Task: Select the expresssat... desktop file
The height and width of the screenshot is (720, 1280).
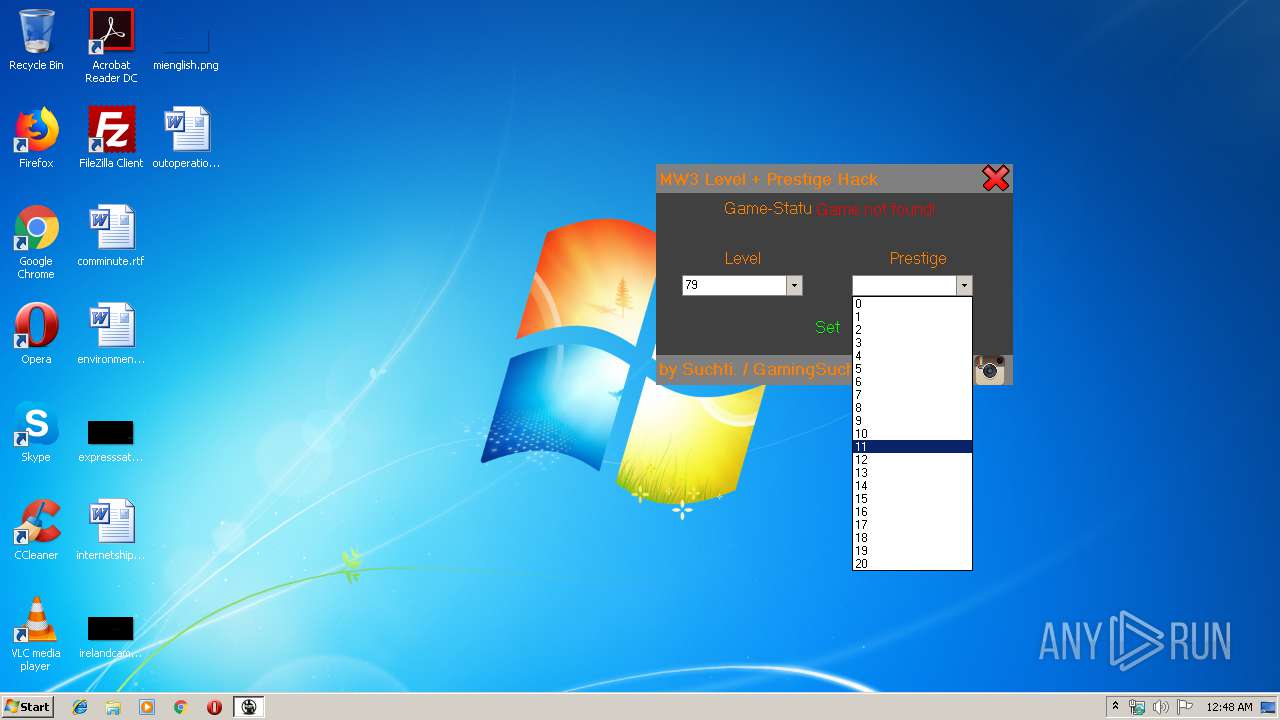Action: click(111, 440)
